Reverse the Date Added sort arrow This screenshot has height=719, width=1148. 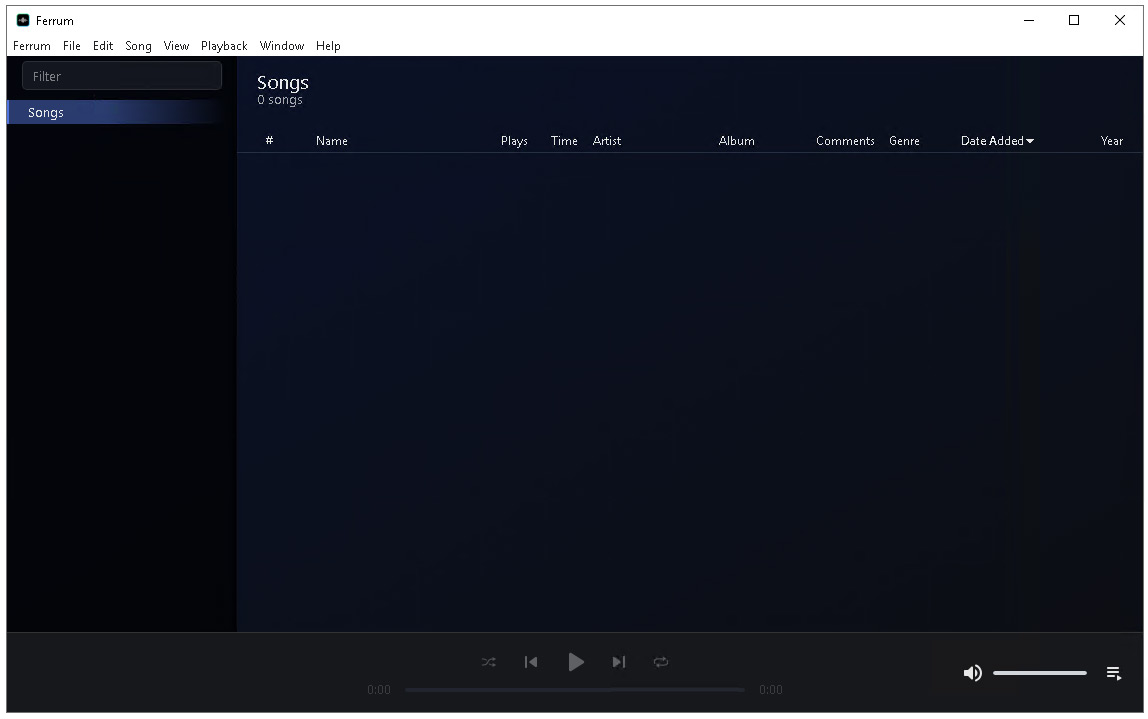click(1030, 141)
